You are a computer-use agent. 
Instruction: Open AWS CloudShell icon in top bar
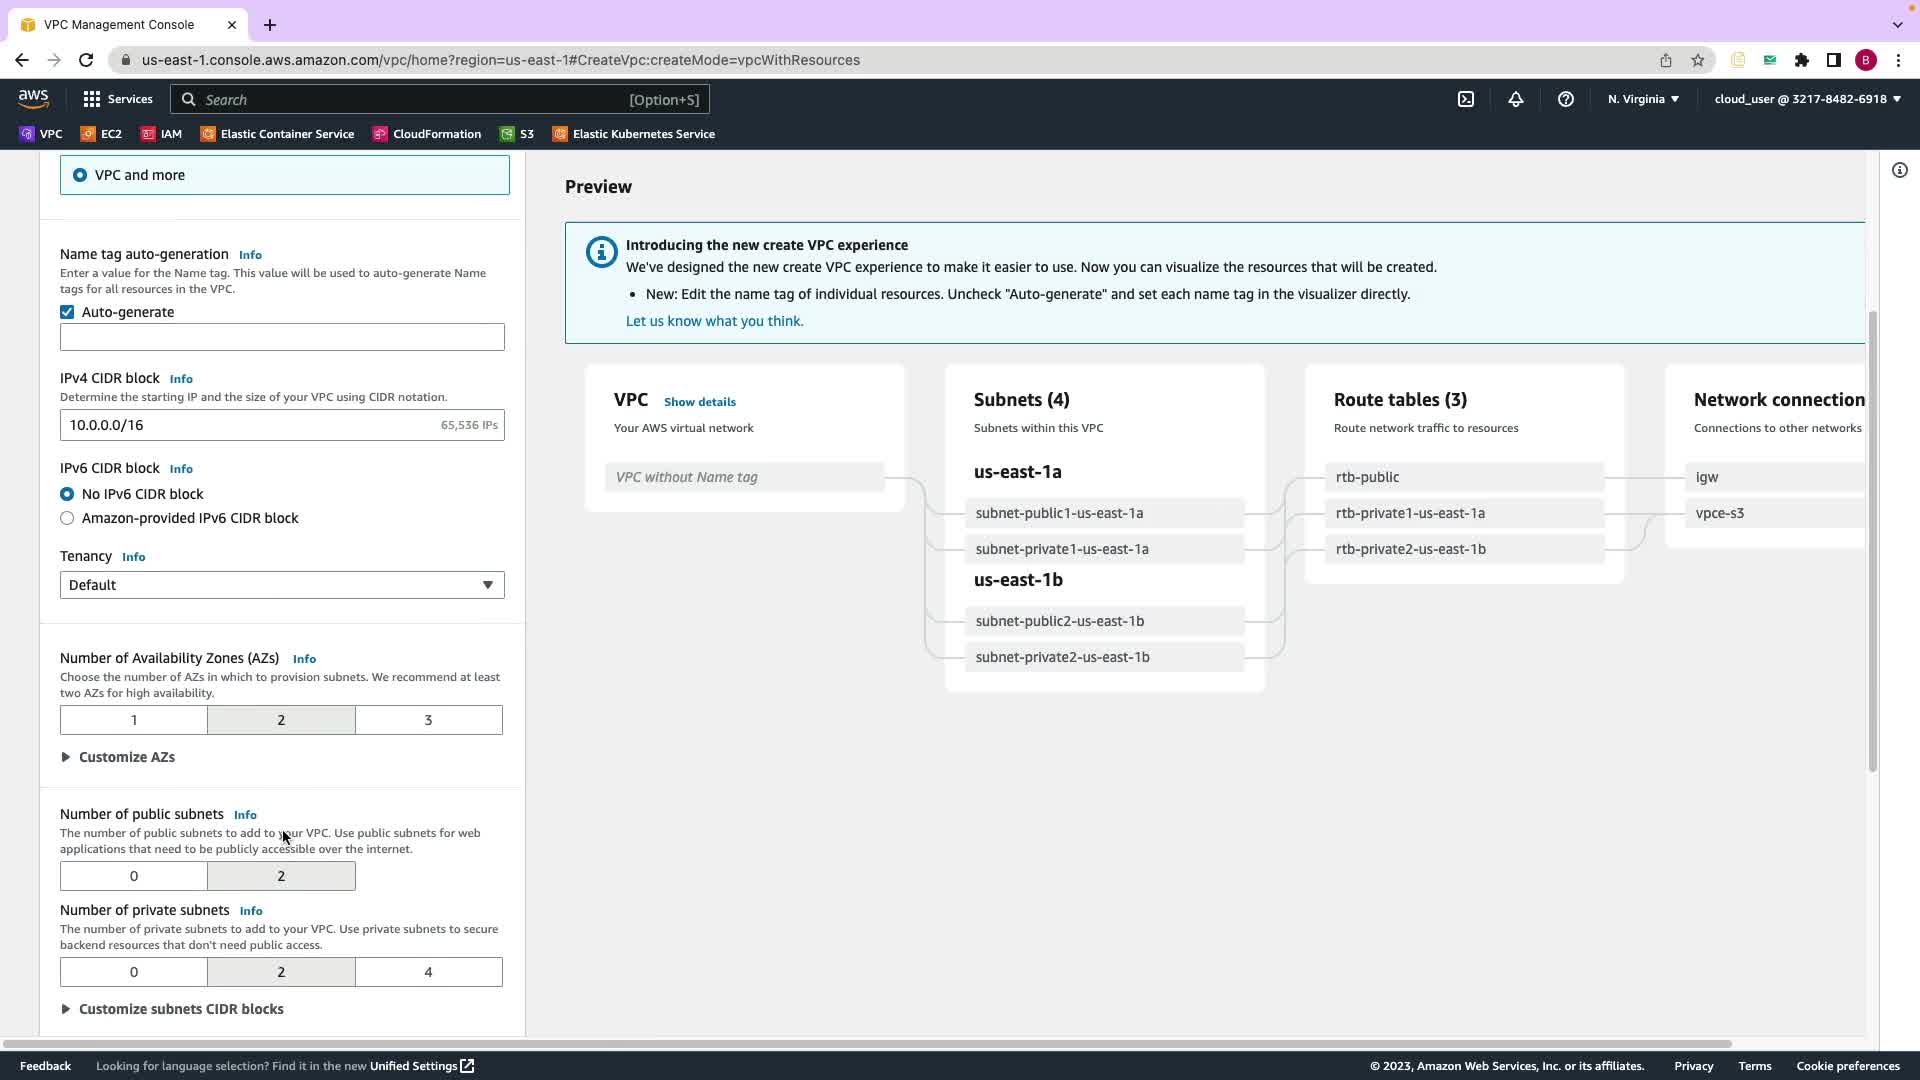[1466, 99]
